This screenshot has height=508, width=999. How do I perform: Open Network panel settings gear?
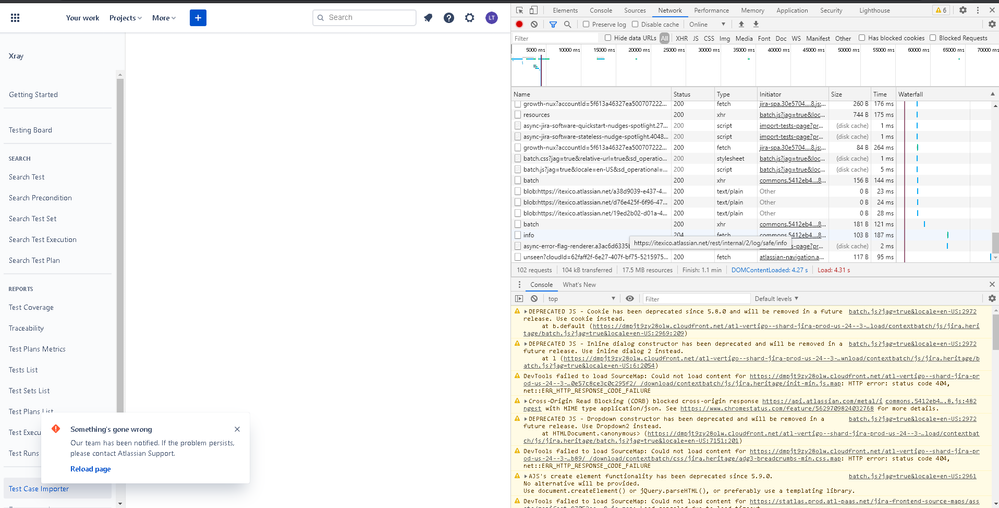point(991,24)
